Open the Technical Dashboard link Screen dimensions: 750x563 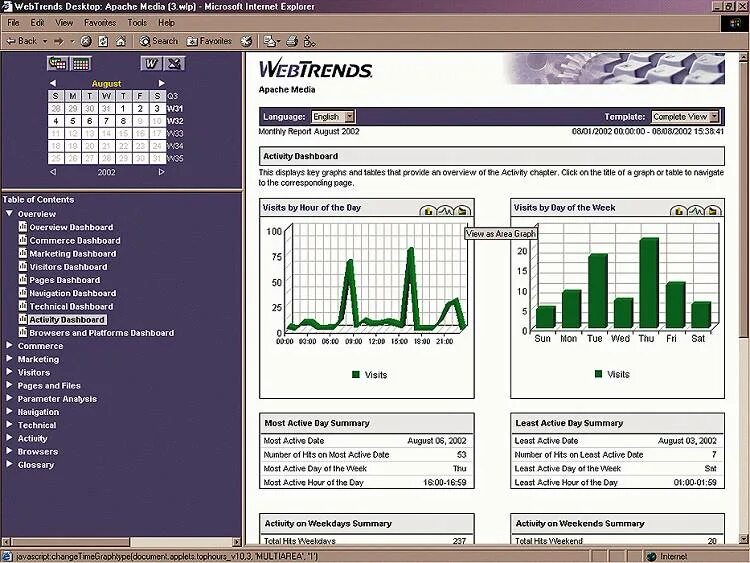[71, 306]
